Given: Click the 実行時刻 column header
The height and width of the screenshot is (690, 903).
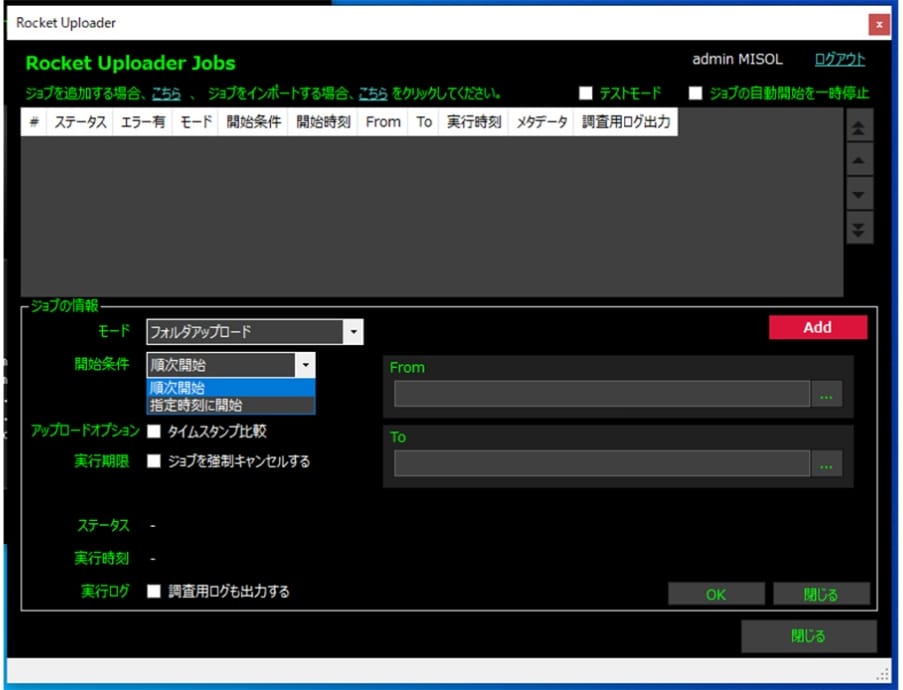Looking at the screenshot, I should pos(474,122).
